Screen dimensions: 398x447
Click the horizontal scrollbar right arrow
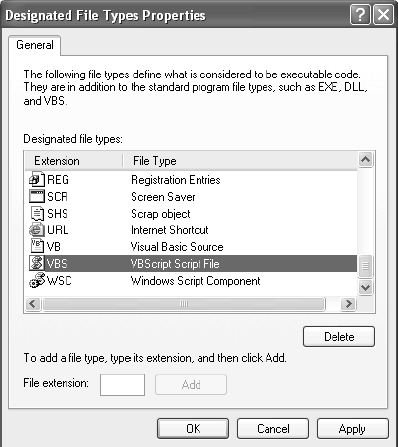point(348,304)
